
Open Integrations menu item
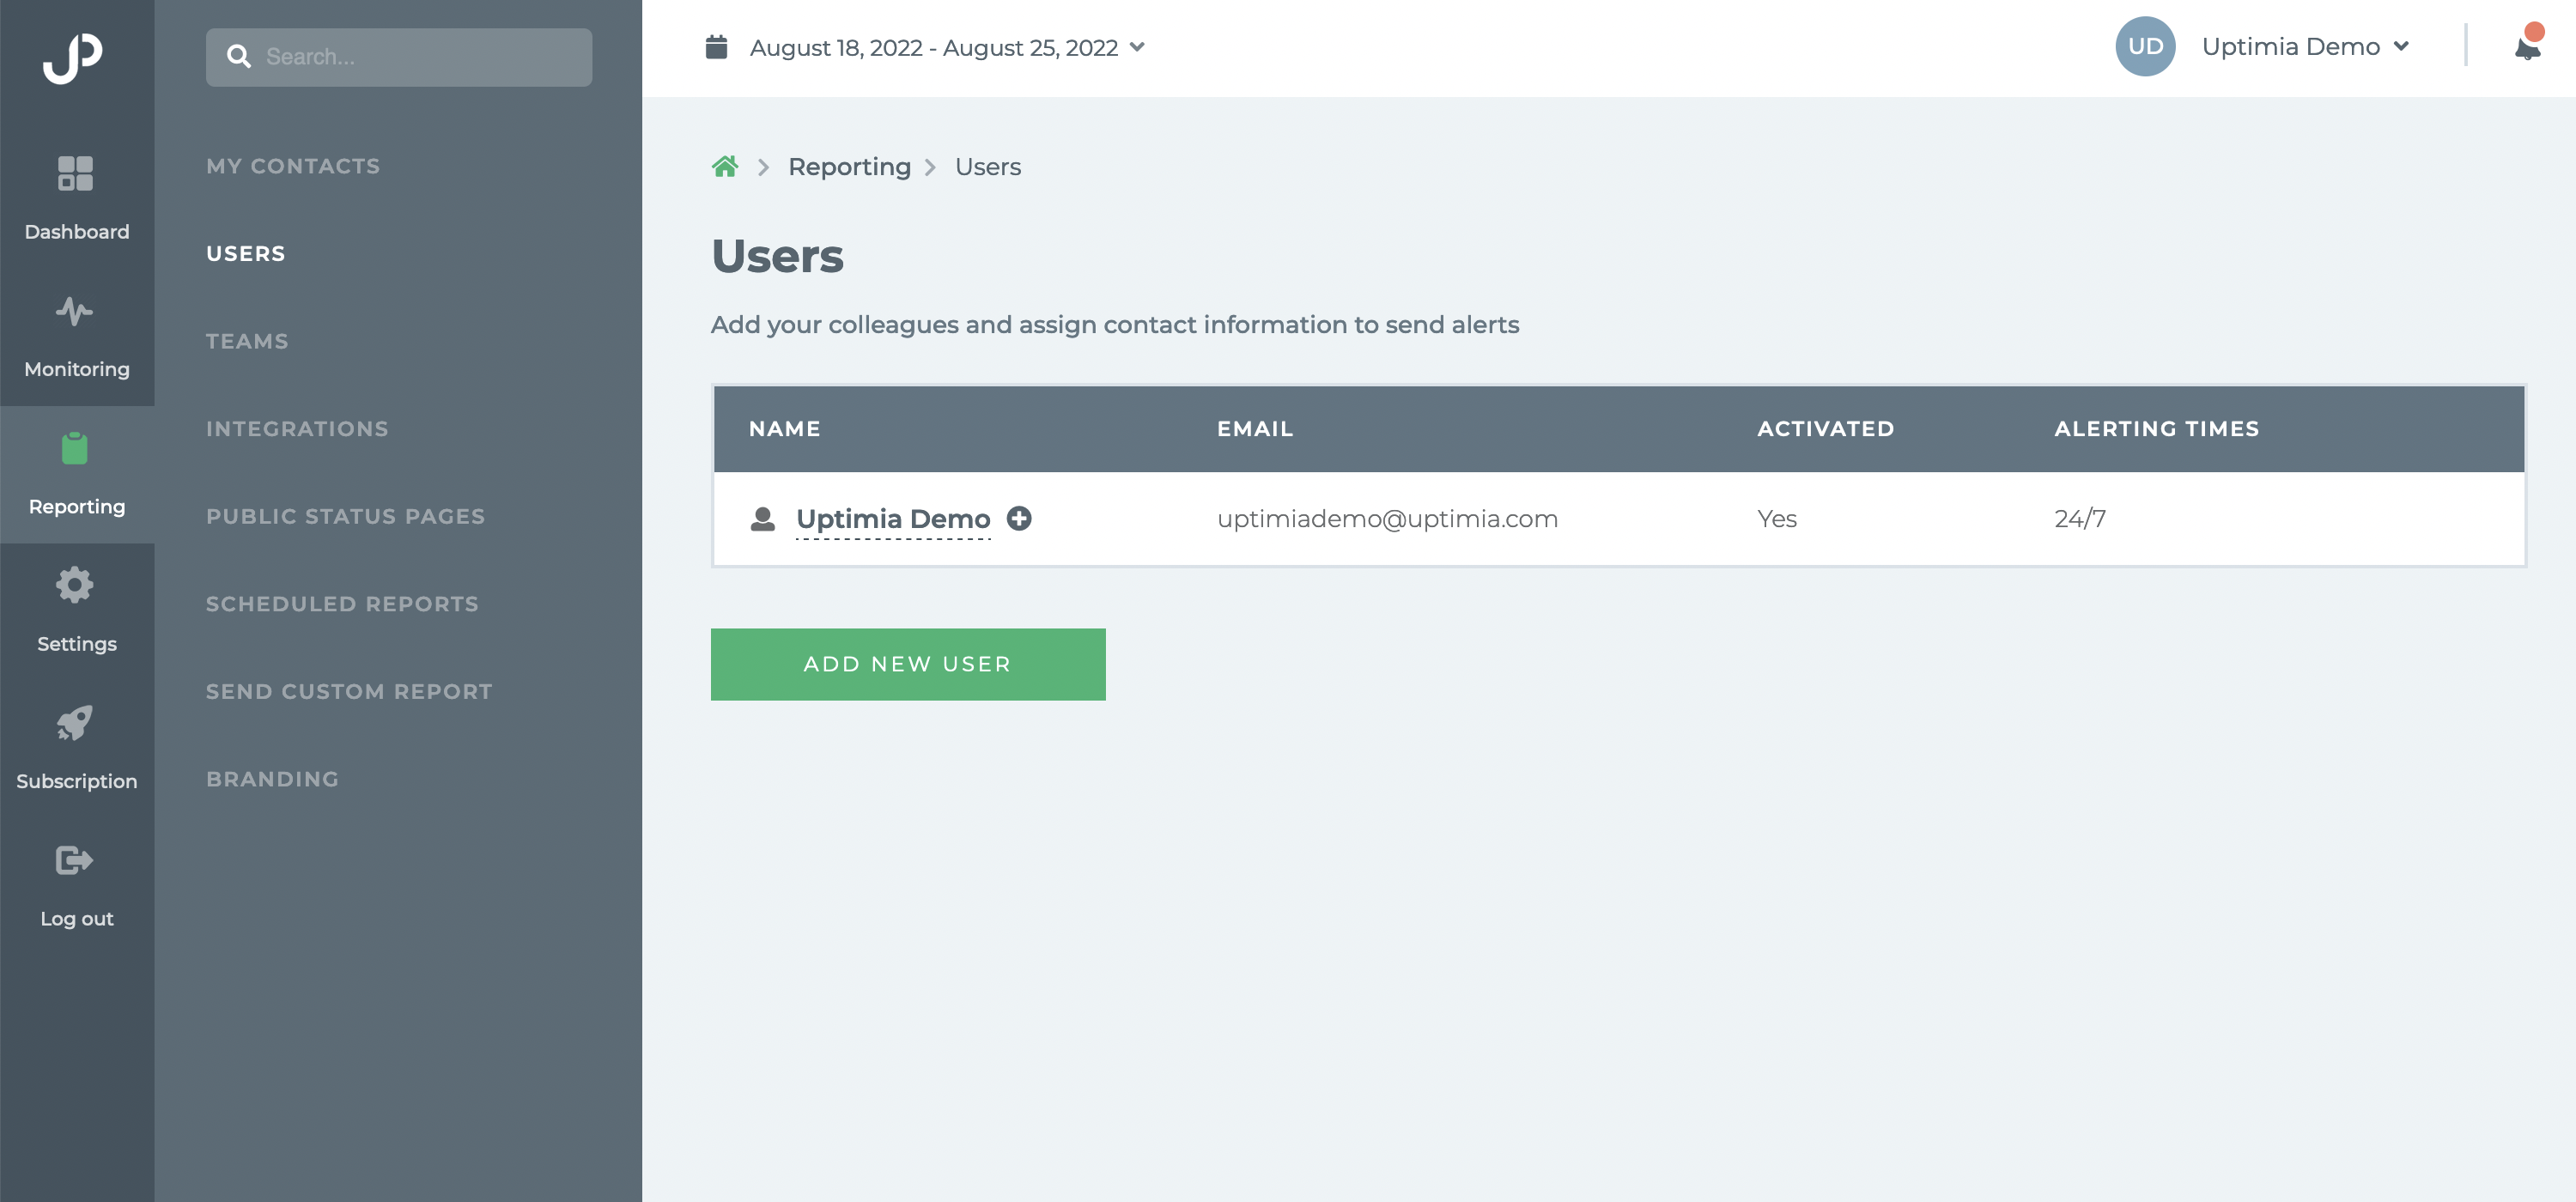click(x=297, y=429)
